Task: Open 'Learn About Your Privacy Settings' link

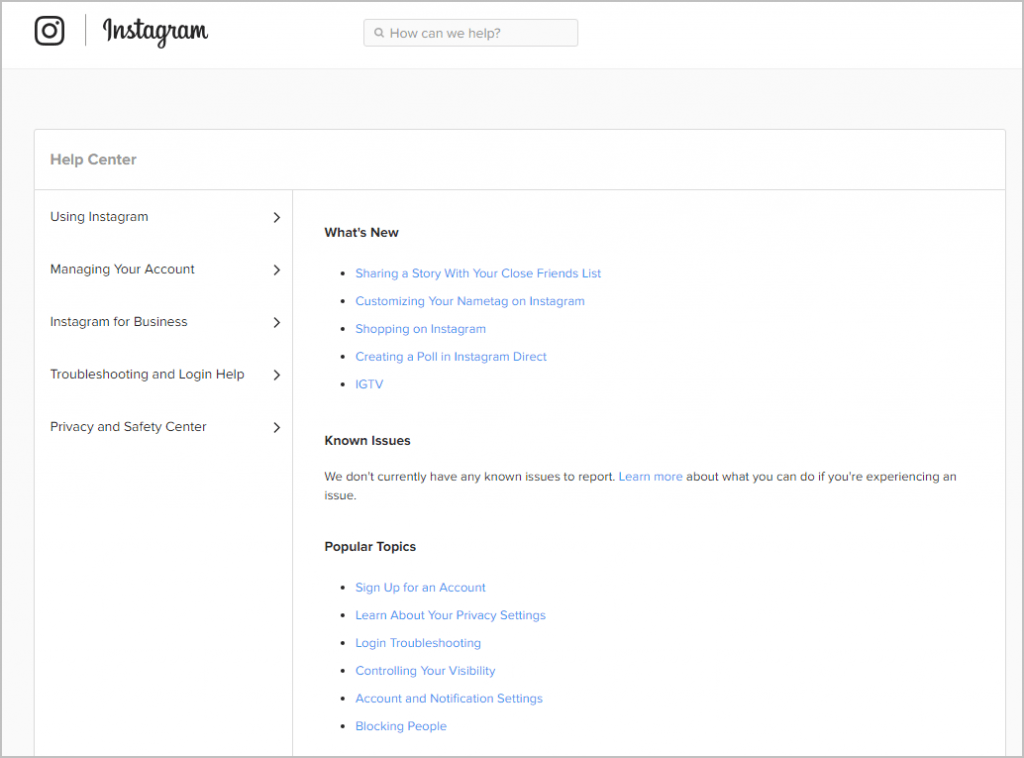Action: [x=451, y=615]
